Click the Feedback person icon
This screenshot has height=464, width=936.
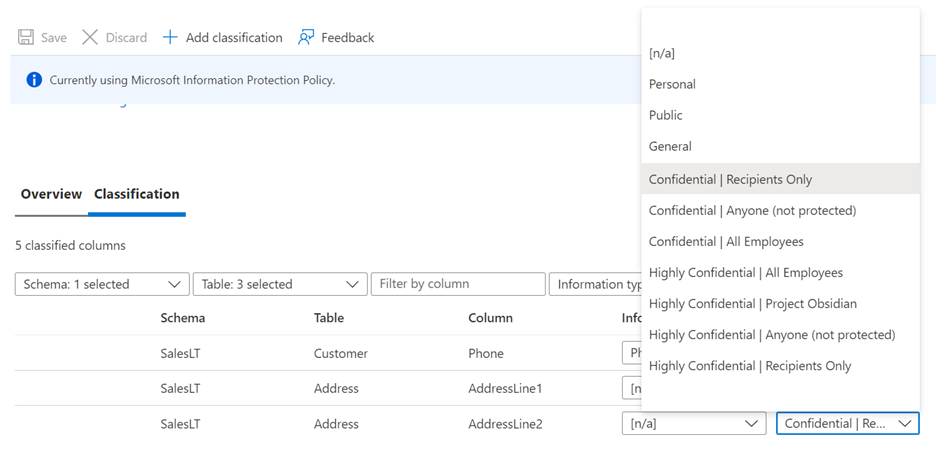coord(306,37)
